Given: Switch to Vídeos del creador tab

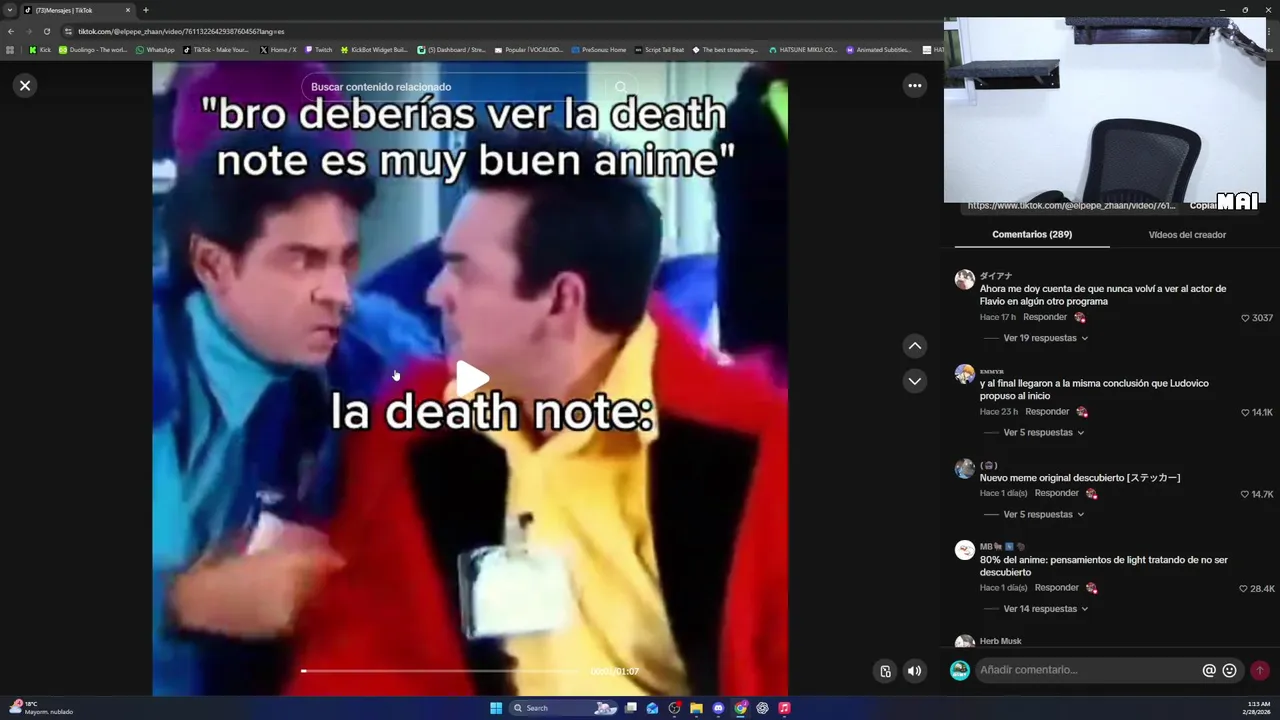Looking at the screenshot, I should pos(1187,235).
